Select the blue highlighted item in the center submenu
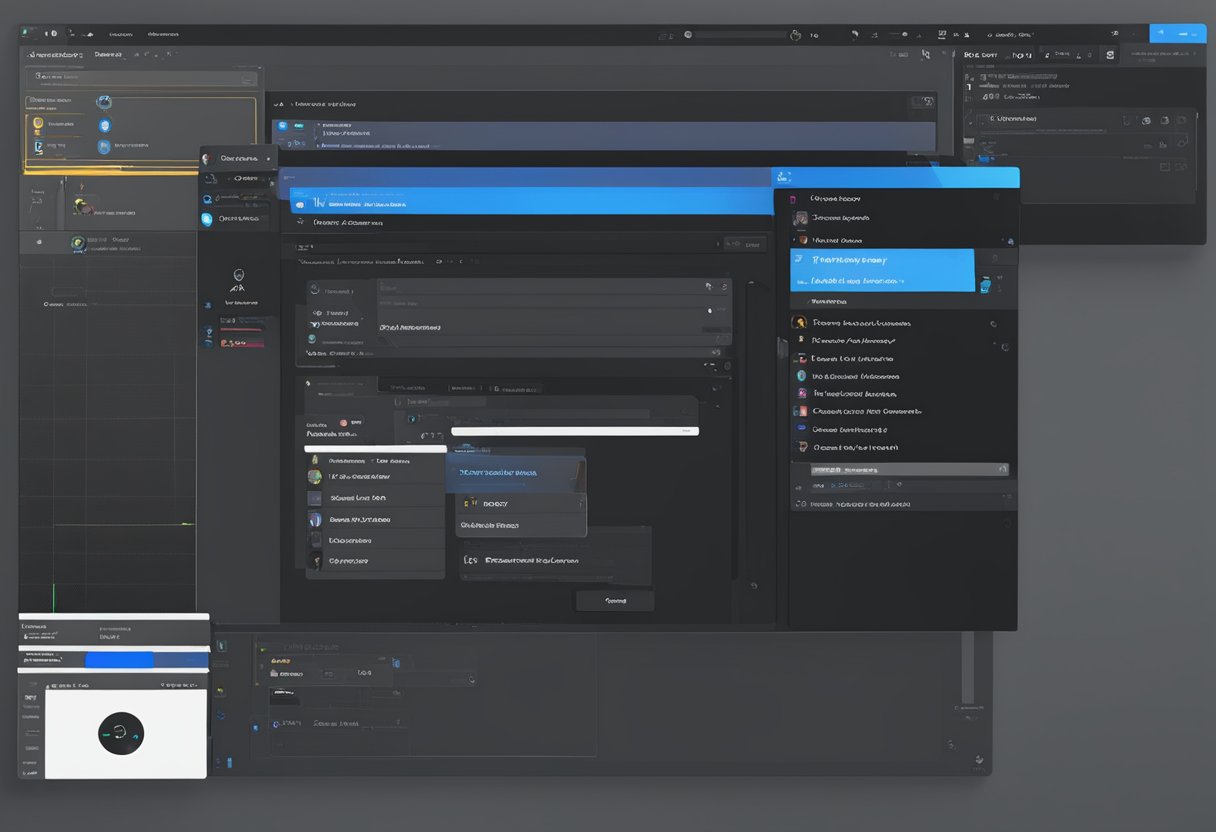 point(515,473)
